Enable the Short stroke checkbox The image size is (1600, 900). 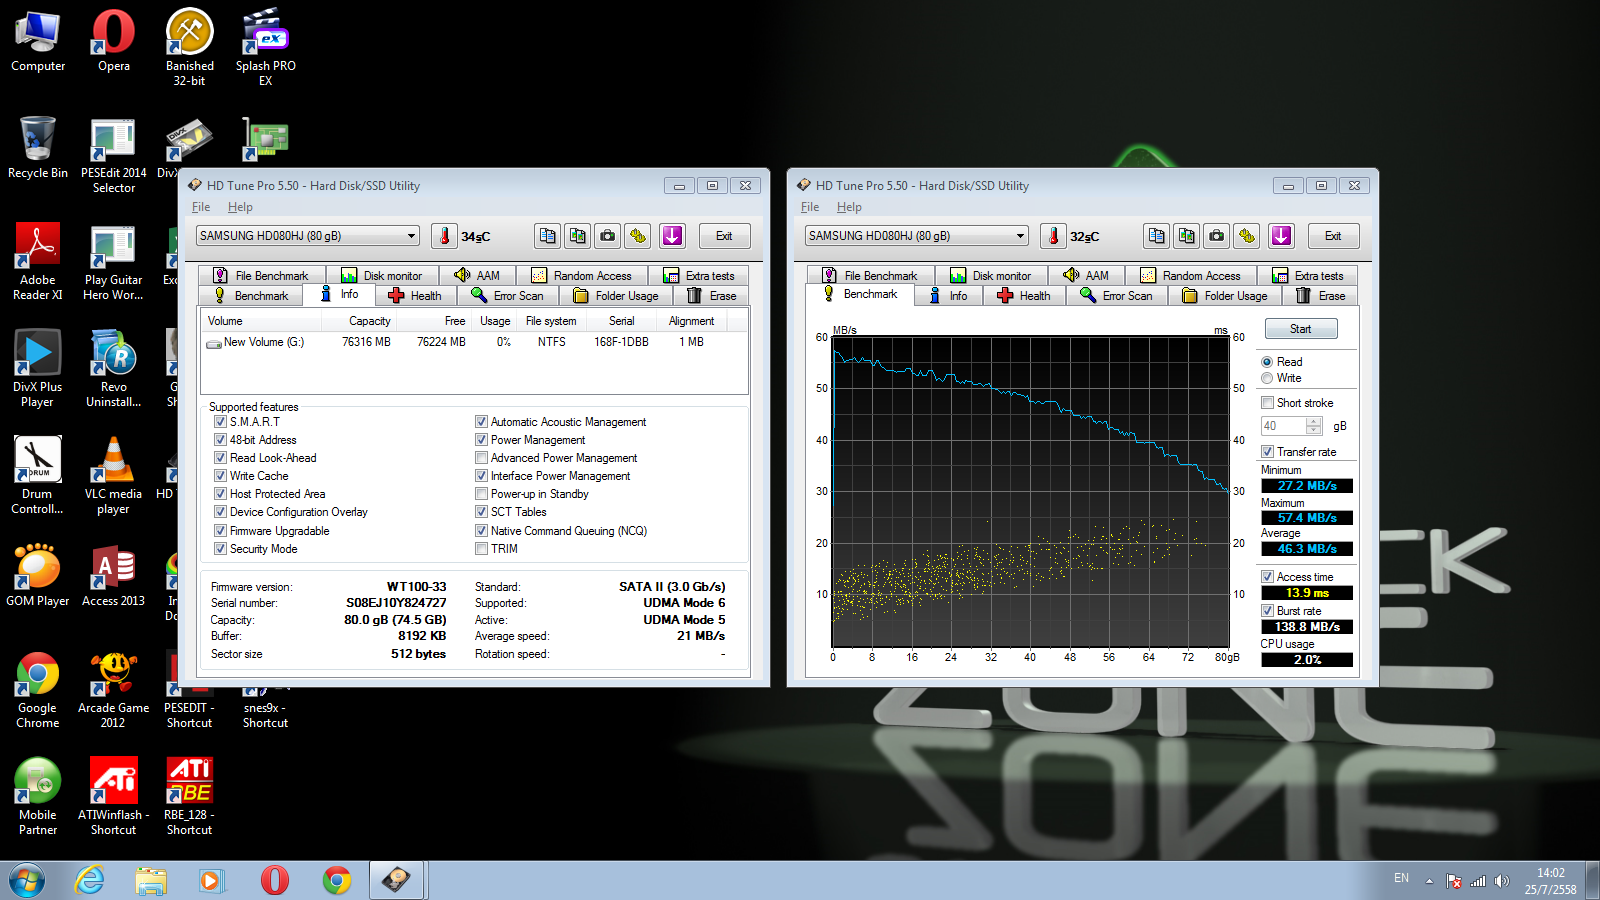click(1267, 403)
